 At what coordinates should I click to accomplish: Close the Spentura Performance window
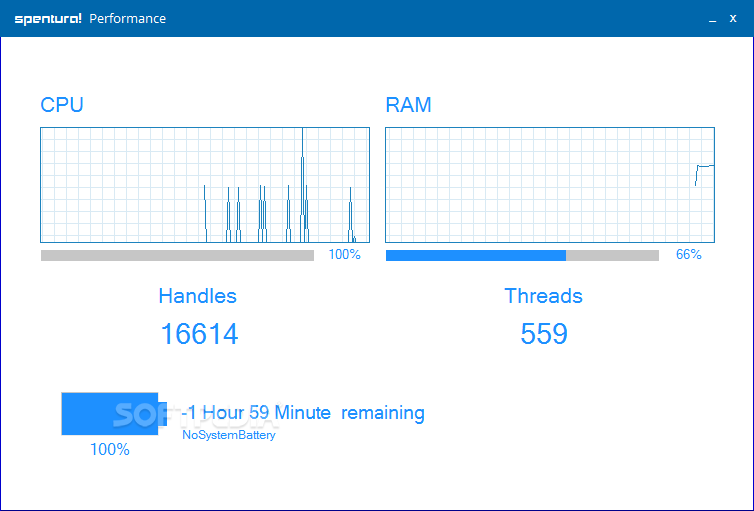pyautogui.click(x=733, y=18)
